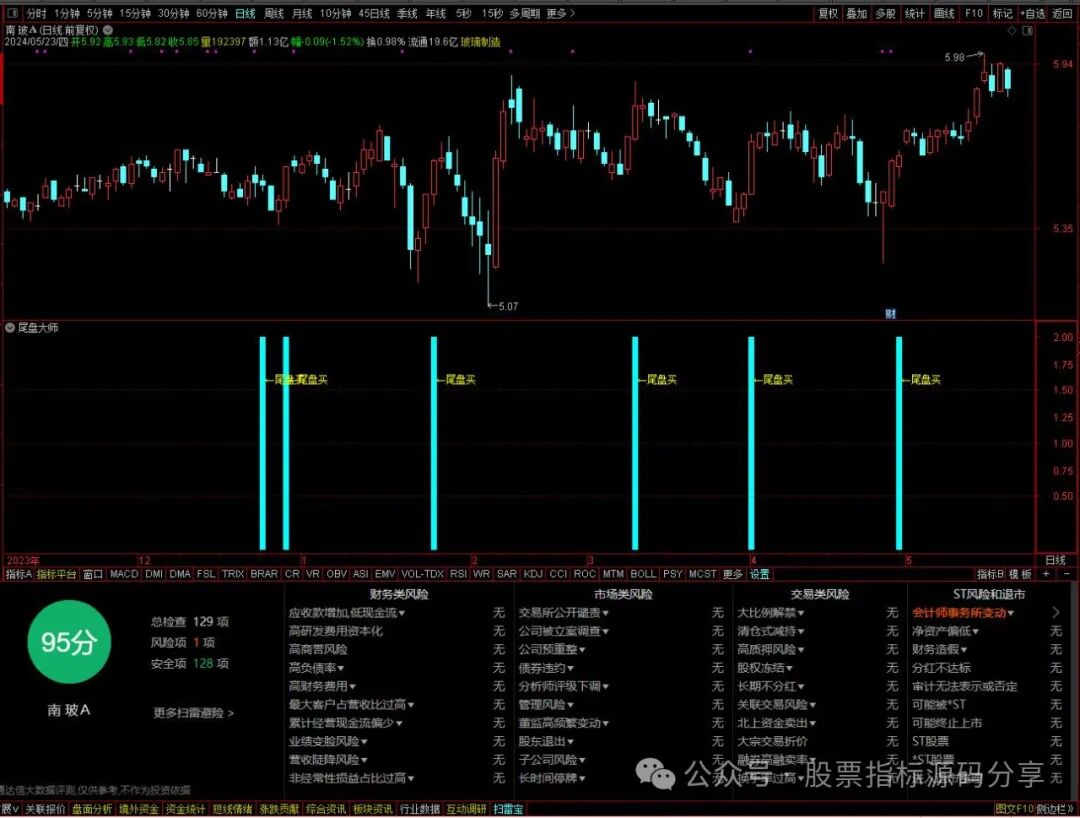The width and height of the screenshot is (1080, 818).
Task: Expand 大比例解禁 risk item
Action: 771,612
